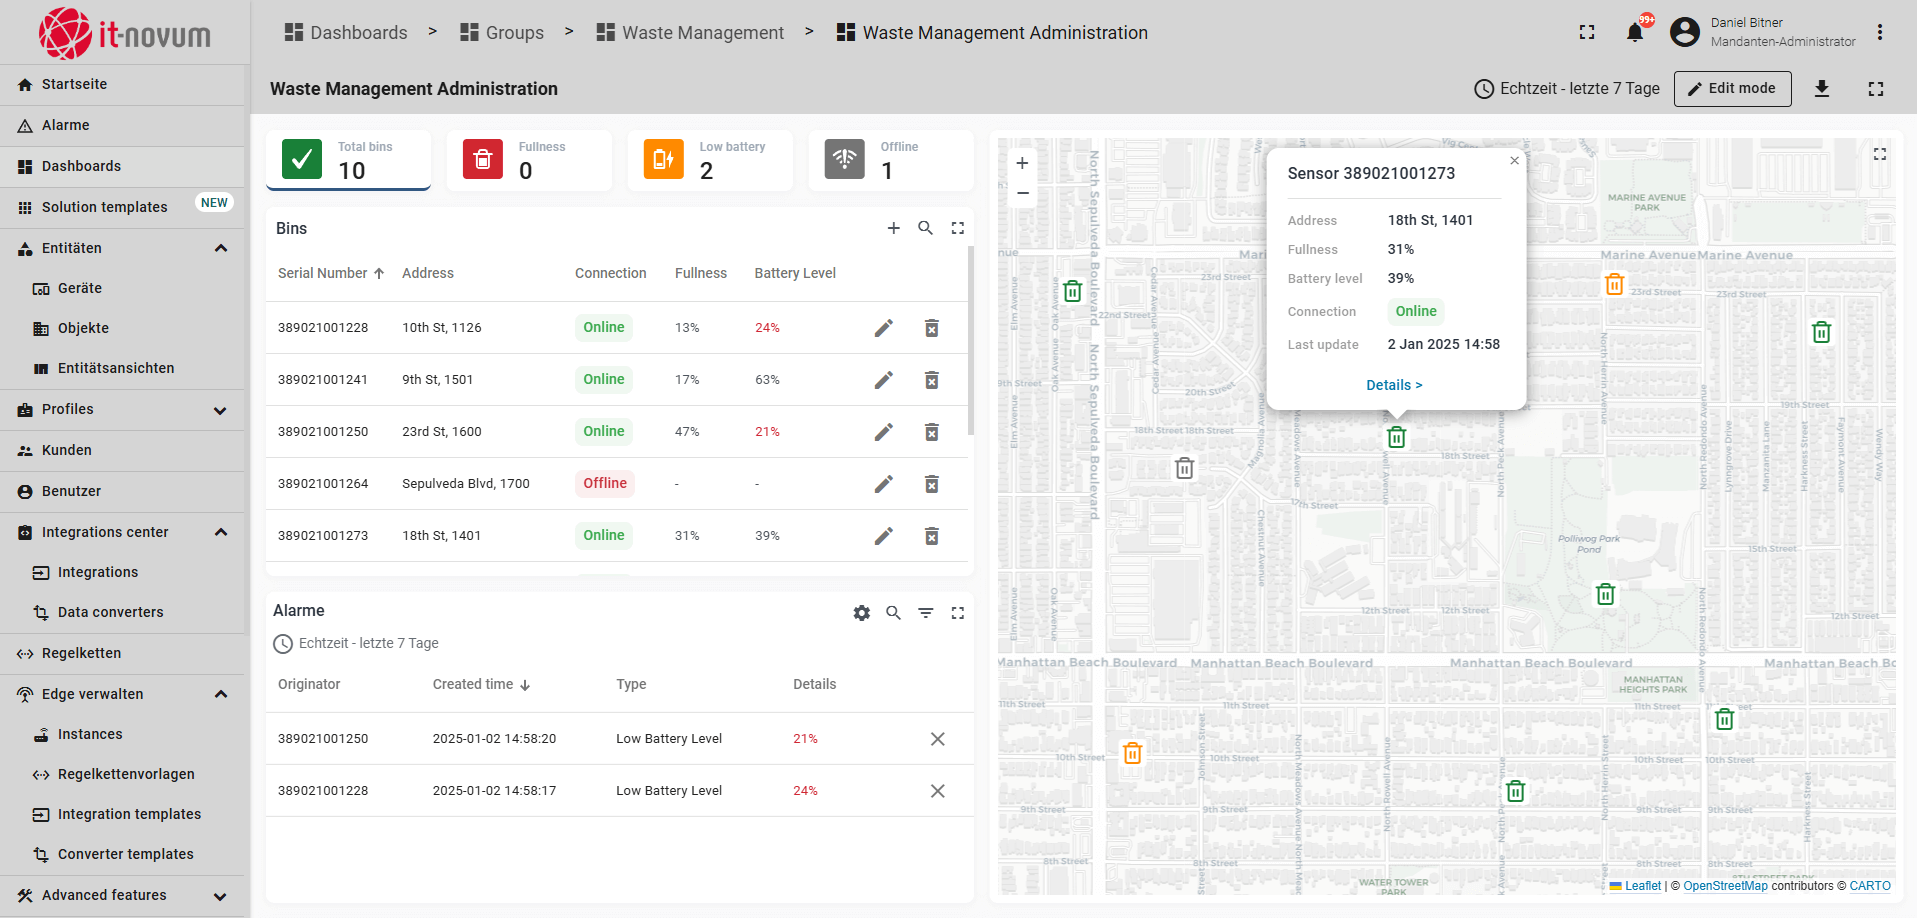Expand the Advanced features section

[221, 896]
